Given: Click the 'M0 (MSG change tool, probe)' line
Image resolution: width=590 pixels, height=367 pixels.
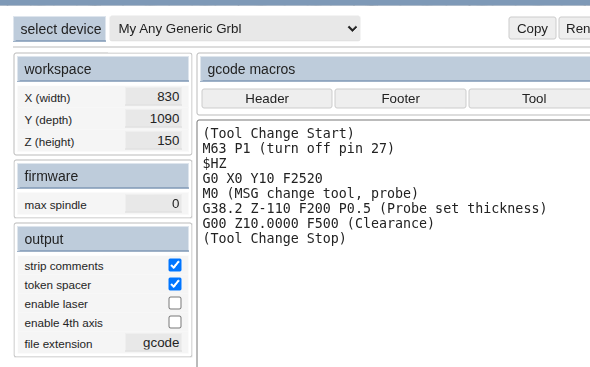Looking at the screenshot, I should pos(310,193).
